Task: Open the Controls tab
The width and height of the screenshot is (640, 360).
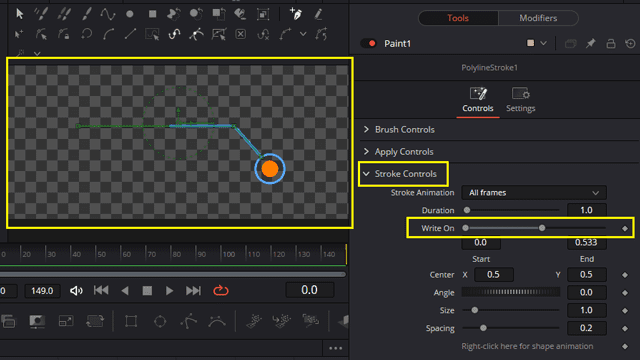Action: (478, 100)
